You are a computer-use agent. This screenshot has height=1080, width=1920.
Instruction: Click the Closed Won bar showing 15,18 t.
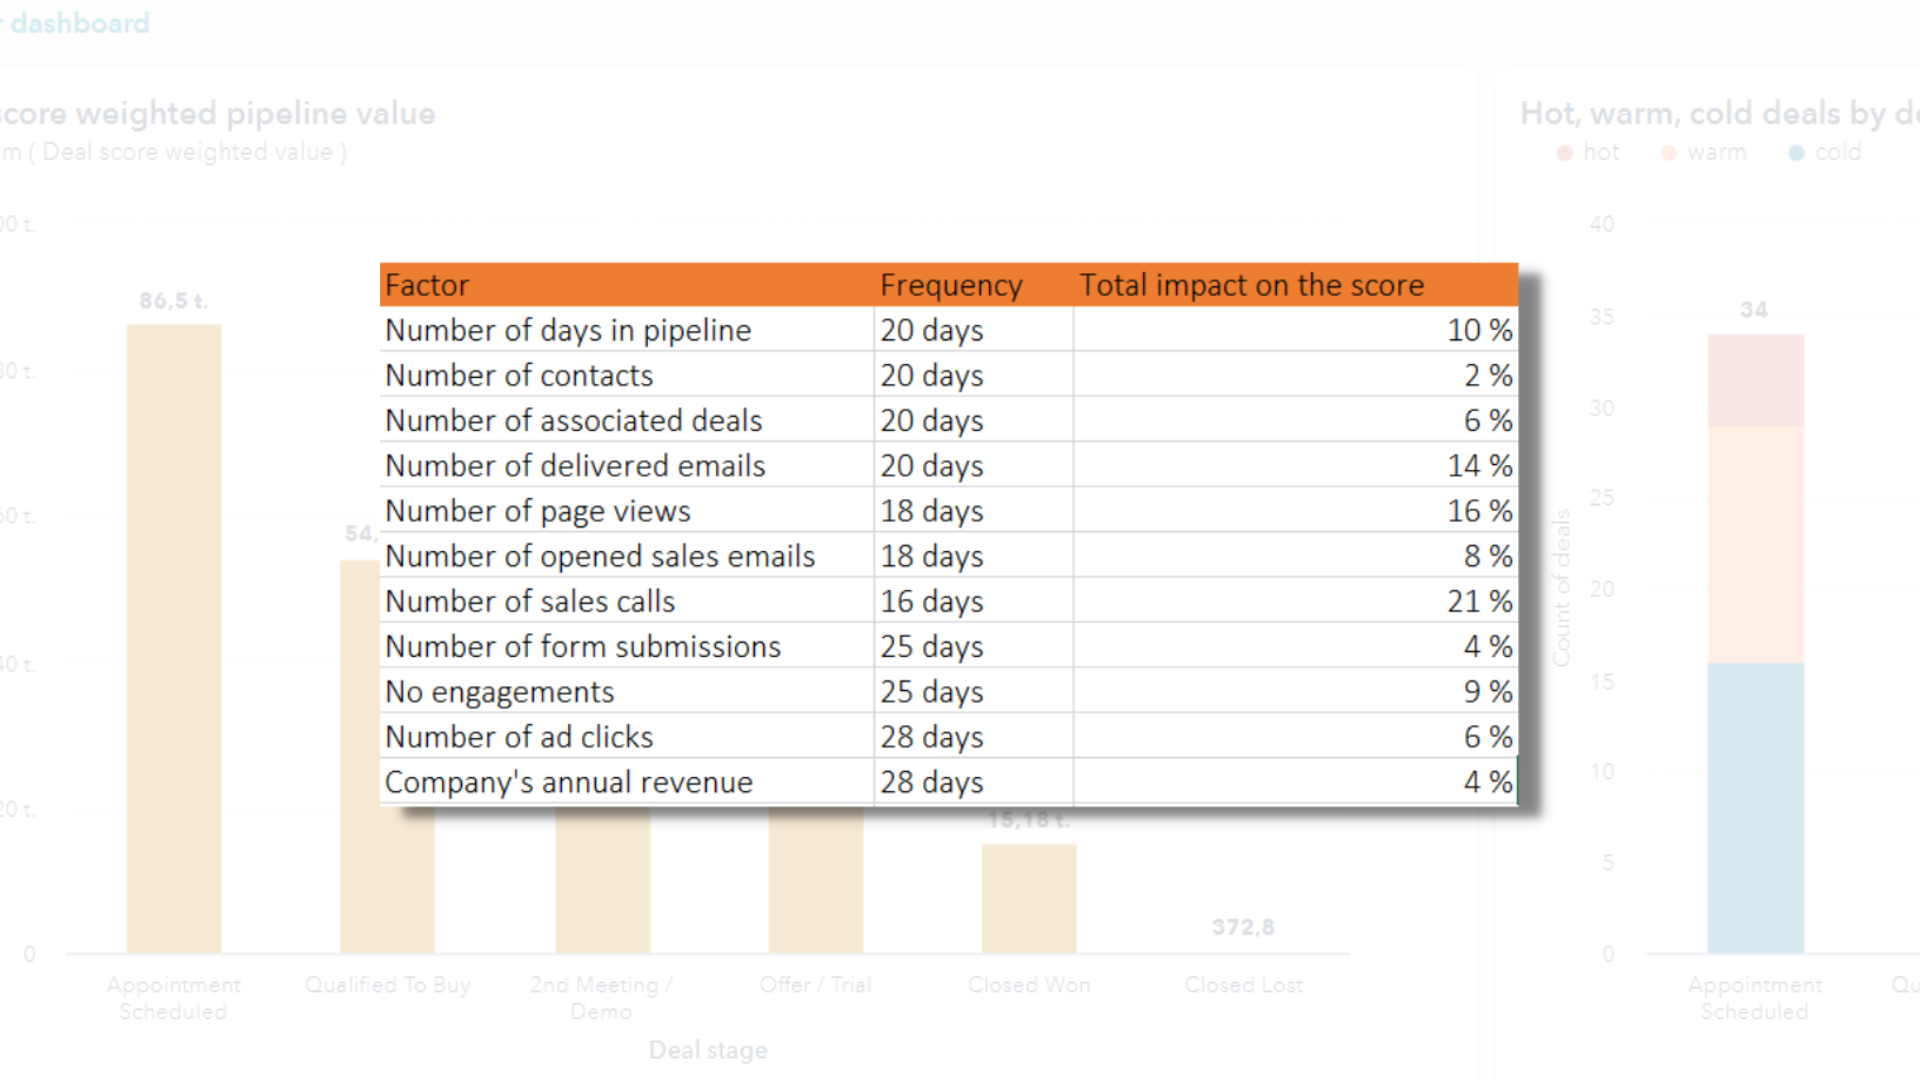(1029, 900)
